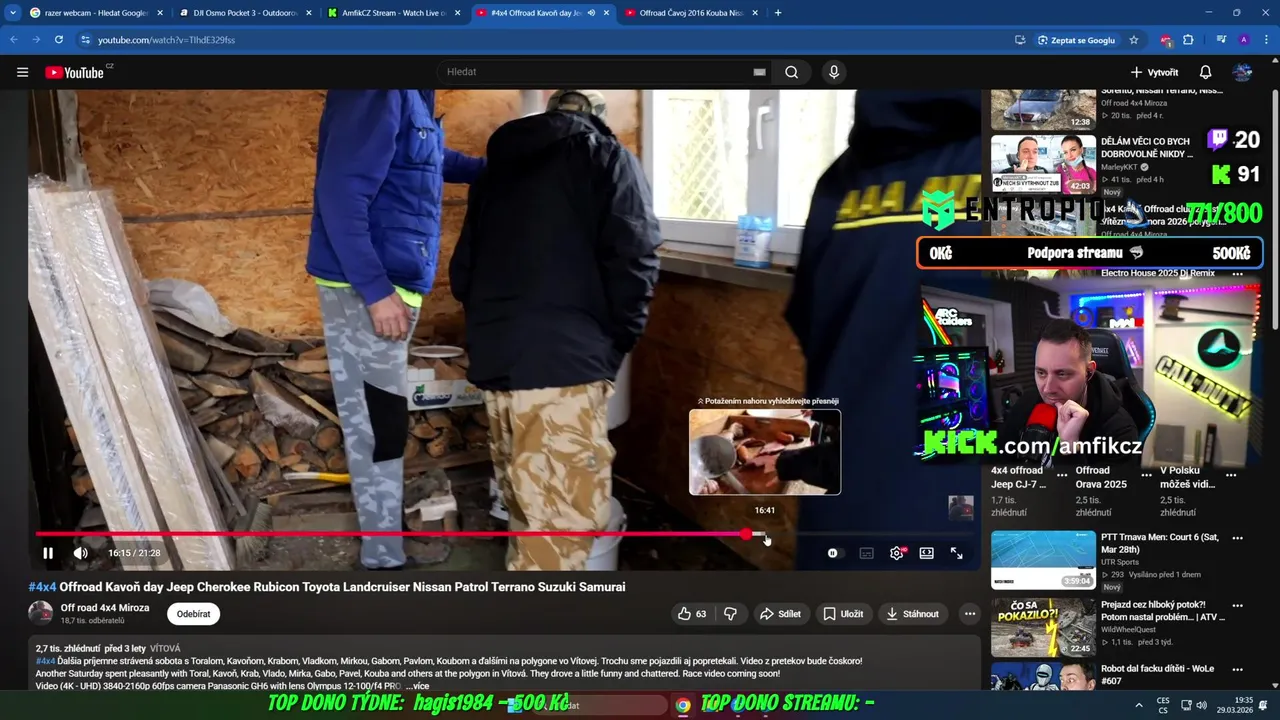Click the magnifier search button
The height and width of the screenshot is (720, 1280).
791,72
